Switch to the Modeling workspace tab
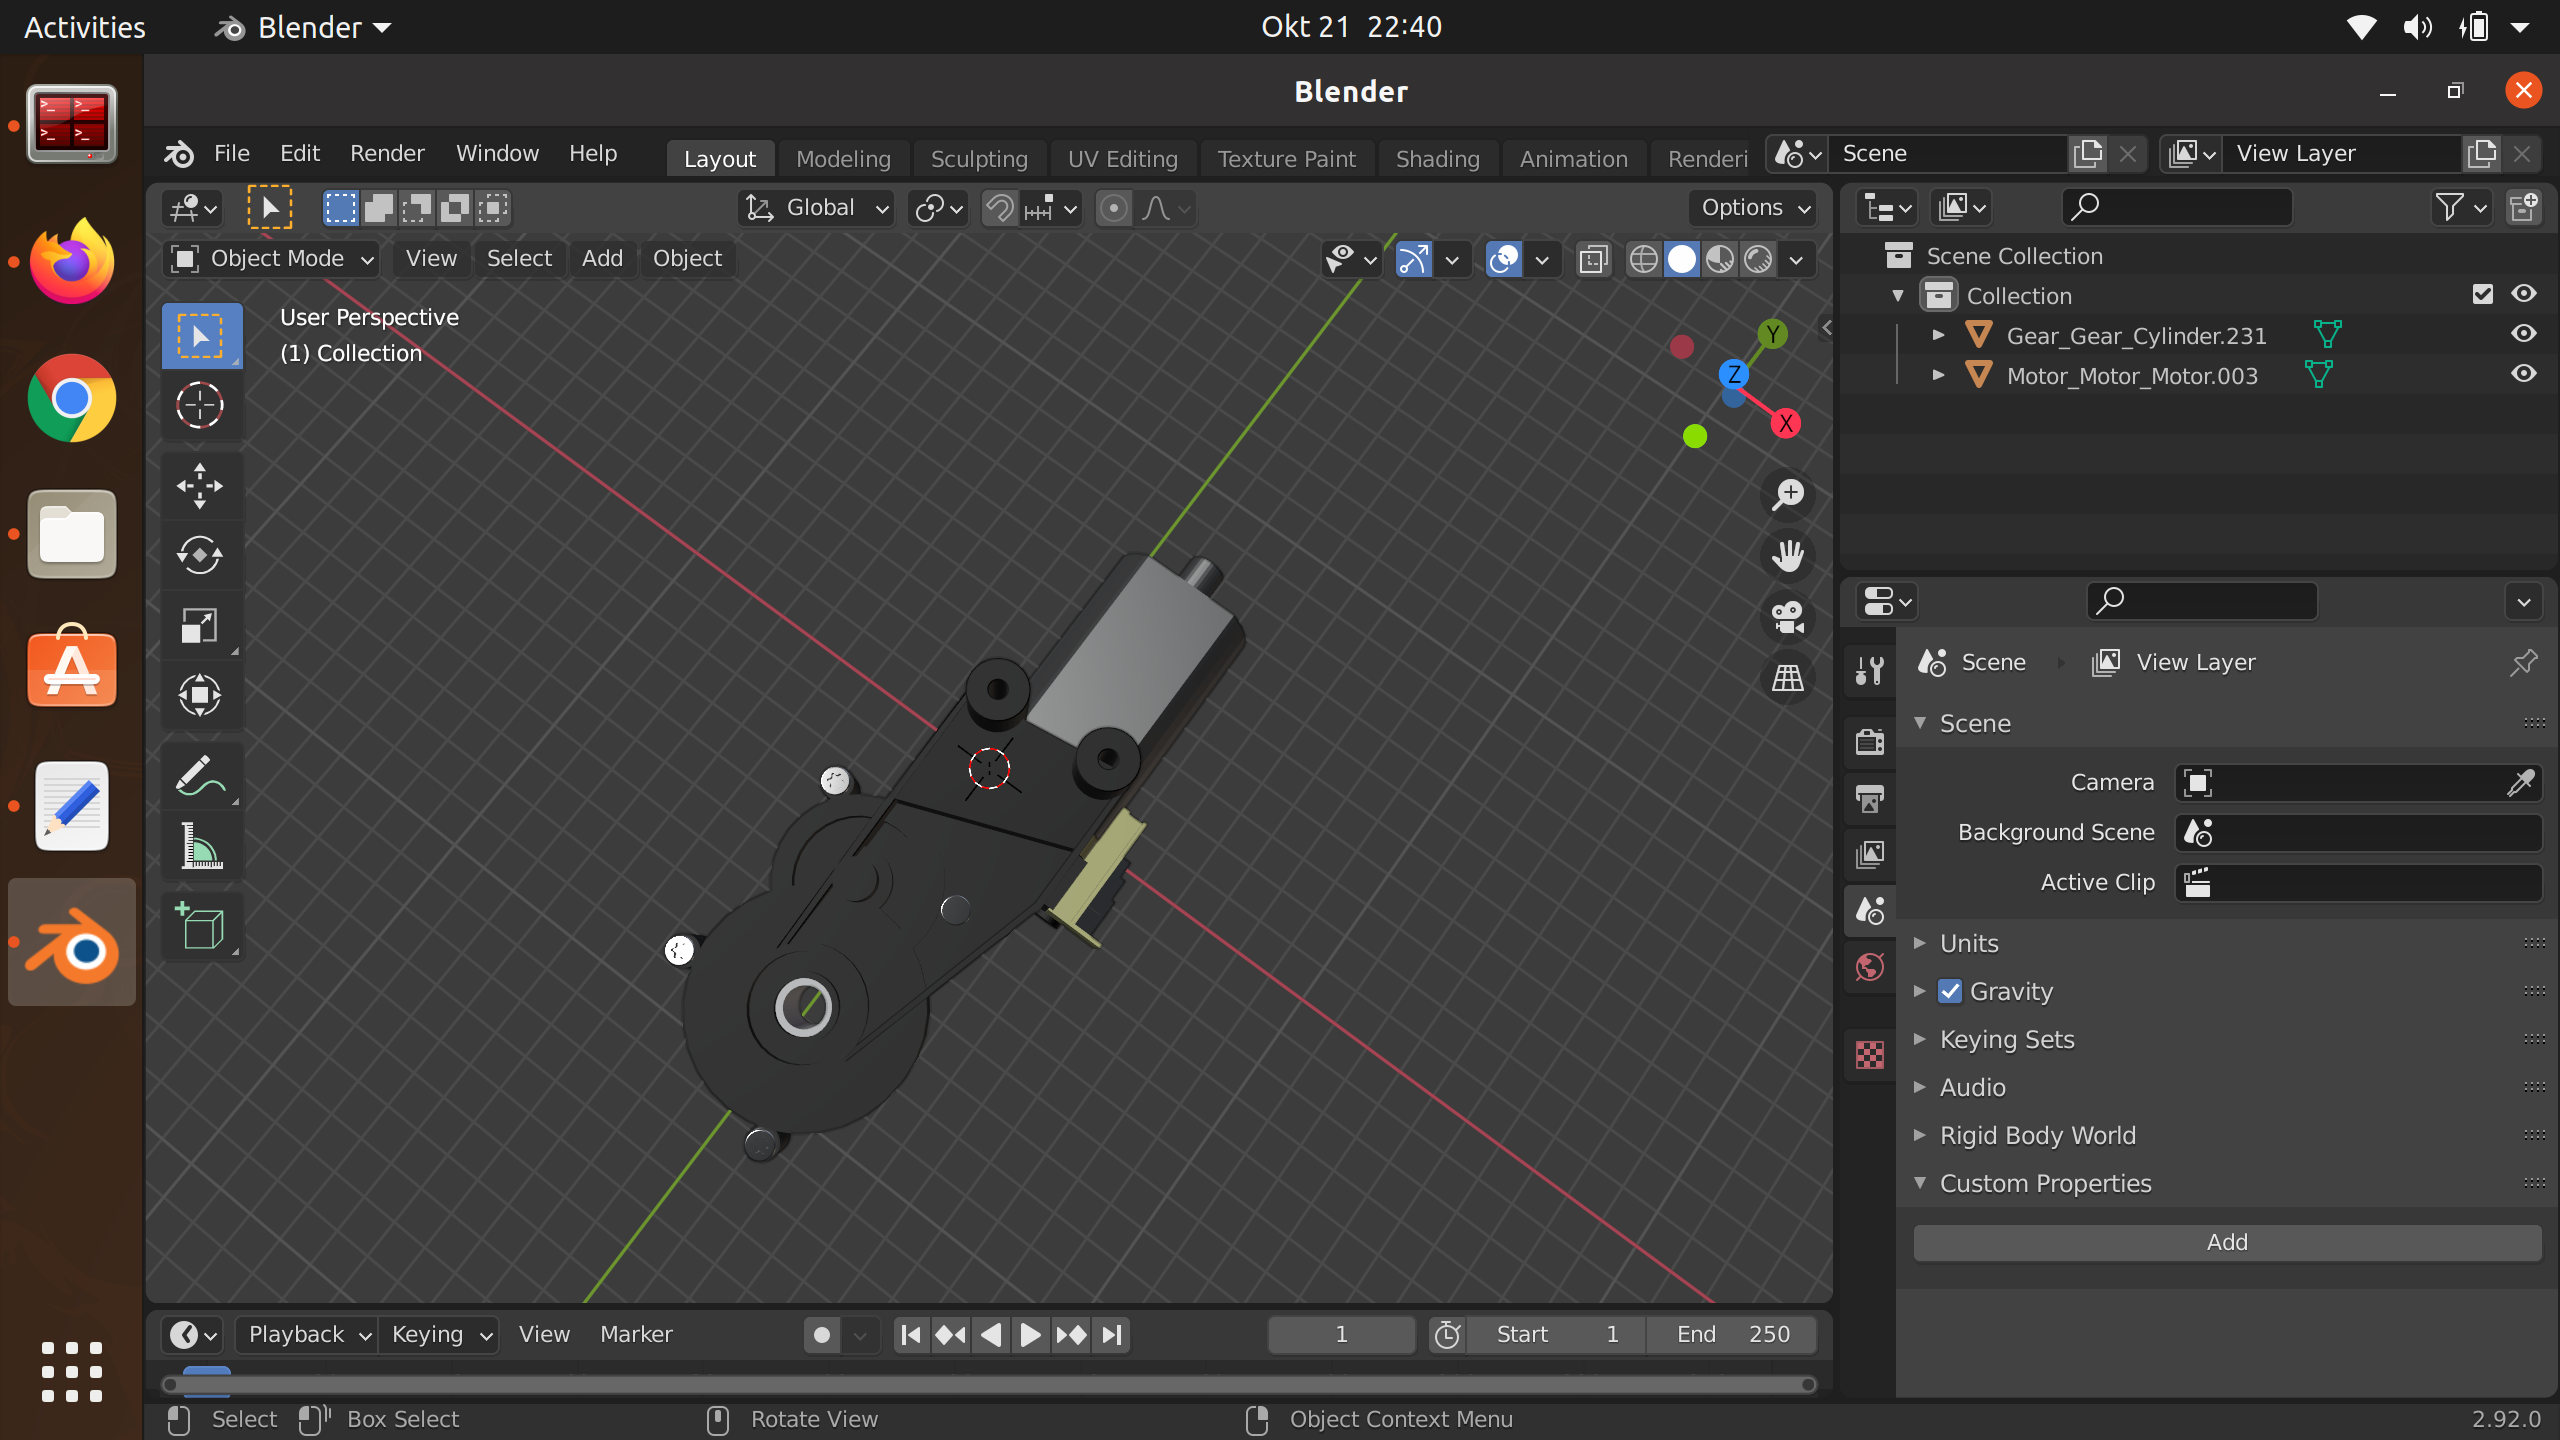Image resolution: width=2560 pixels, height=1440 pixels. pyautogui.click(x=843, y=158)
